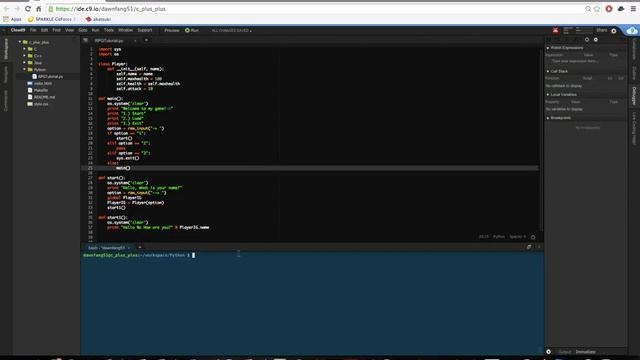The image size is (640, 360).
Task: Expand the Java folder
Action: 24,62
